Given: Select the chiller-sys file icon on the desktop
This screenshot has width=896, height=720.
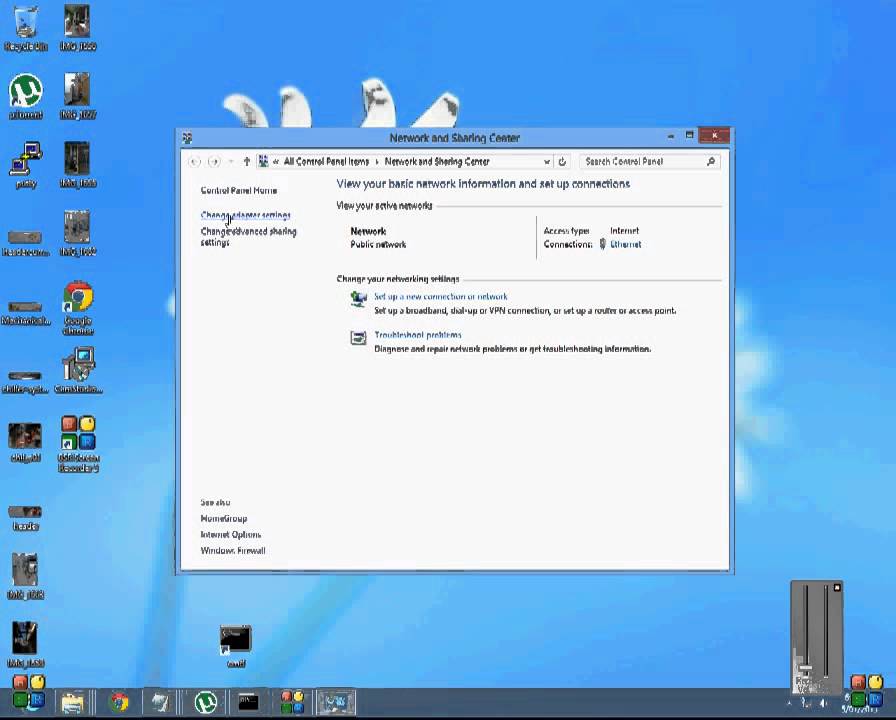Looking at the screenshot, I should 25,382.
